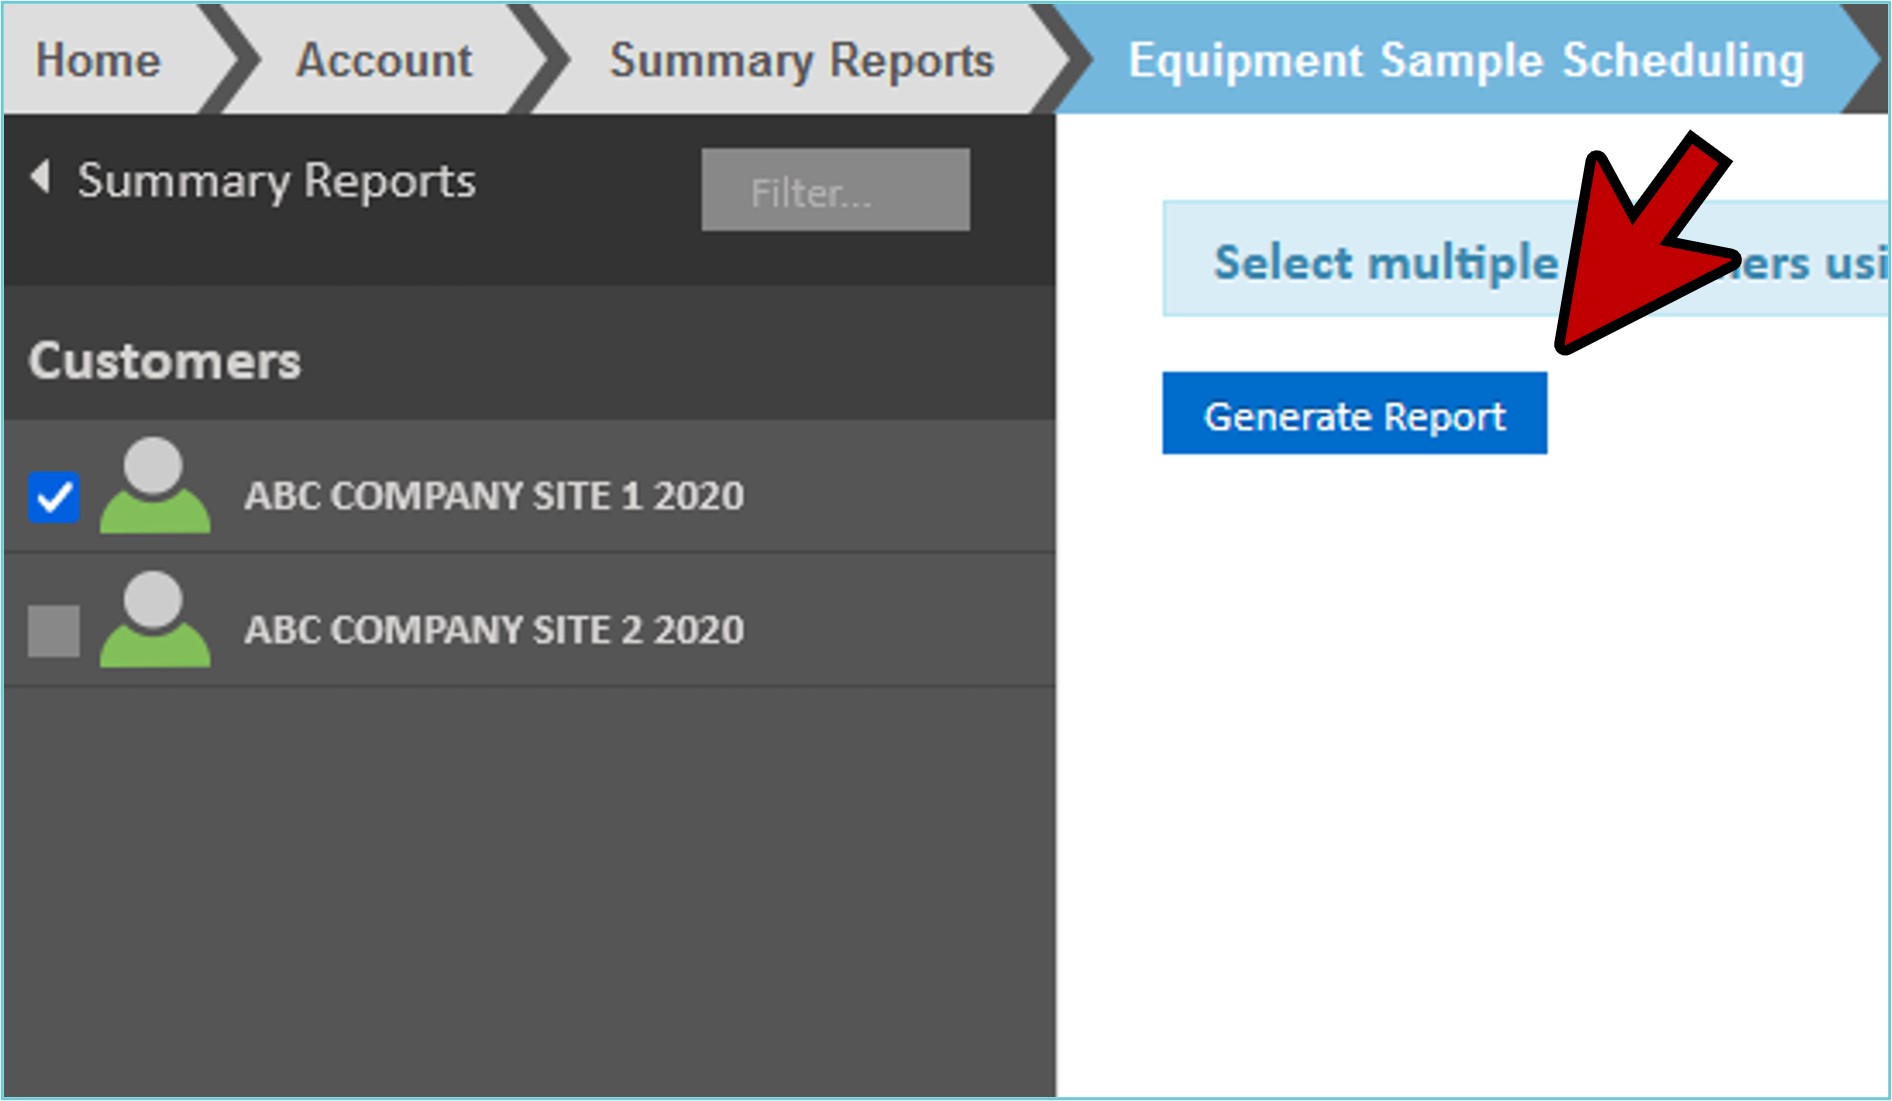Check the ABC Company Site 2 2020 checkbox
The width and height of the screenshot is (1892, 1101).
54,631
